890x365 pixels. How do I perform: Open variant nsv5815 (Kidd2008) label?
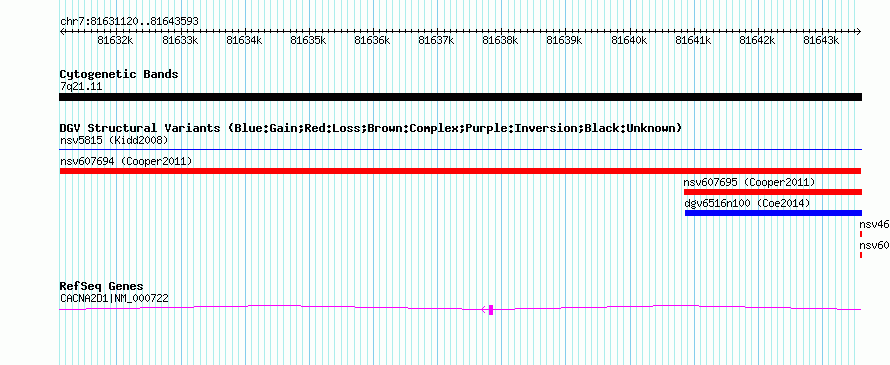tap(114, 140)
